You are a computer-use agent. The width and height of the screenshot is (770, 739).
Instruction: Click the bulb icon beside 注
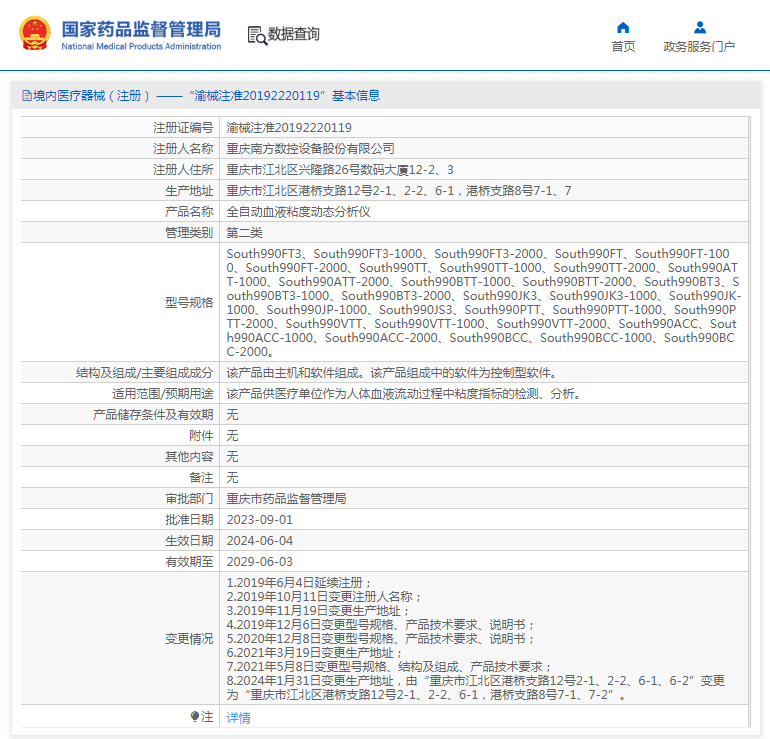(195, 716)
